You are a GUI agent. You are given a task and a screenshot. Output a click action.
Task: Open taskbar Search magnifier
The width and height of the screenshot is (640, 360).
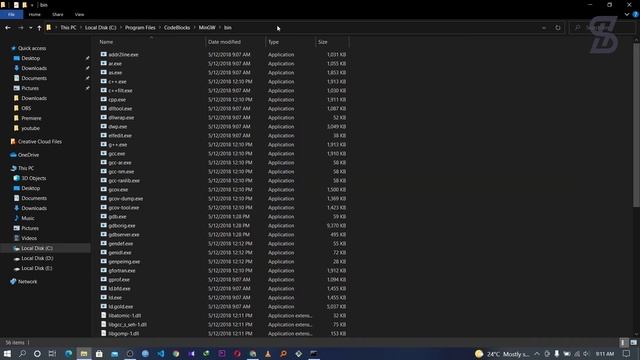click(22, 353)
